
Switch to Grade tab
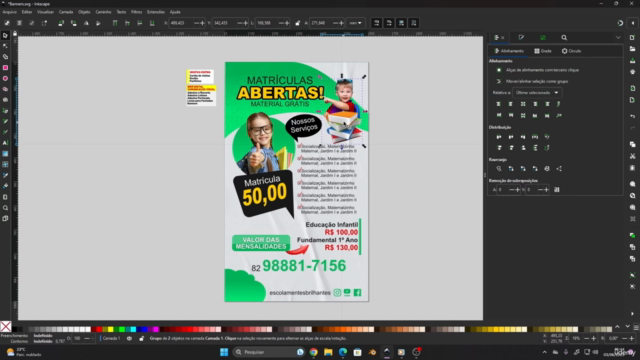click(543, 51)
